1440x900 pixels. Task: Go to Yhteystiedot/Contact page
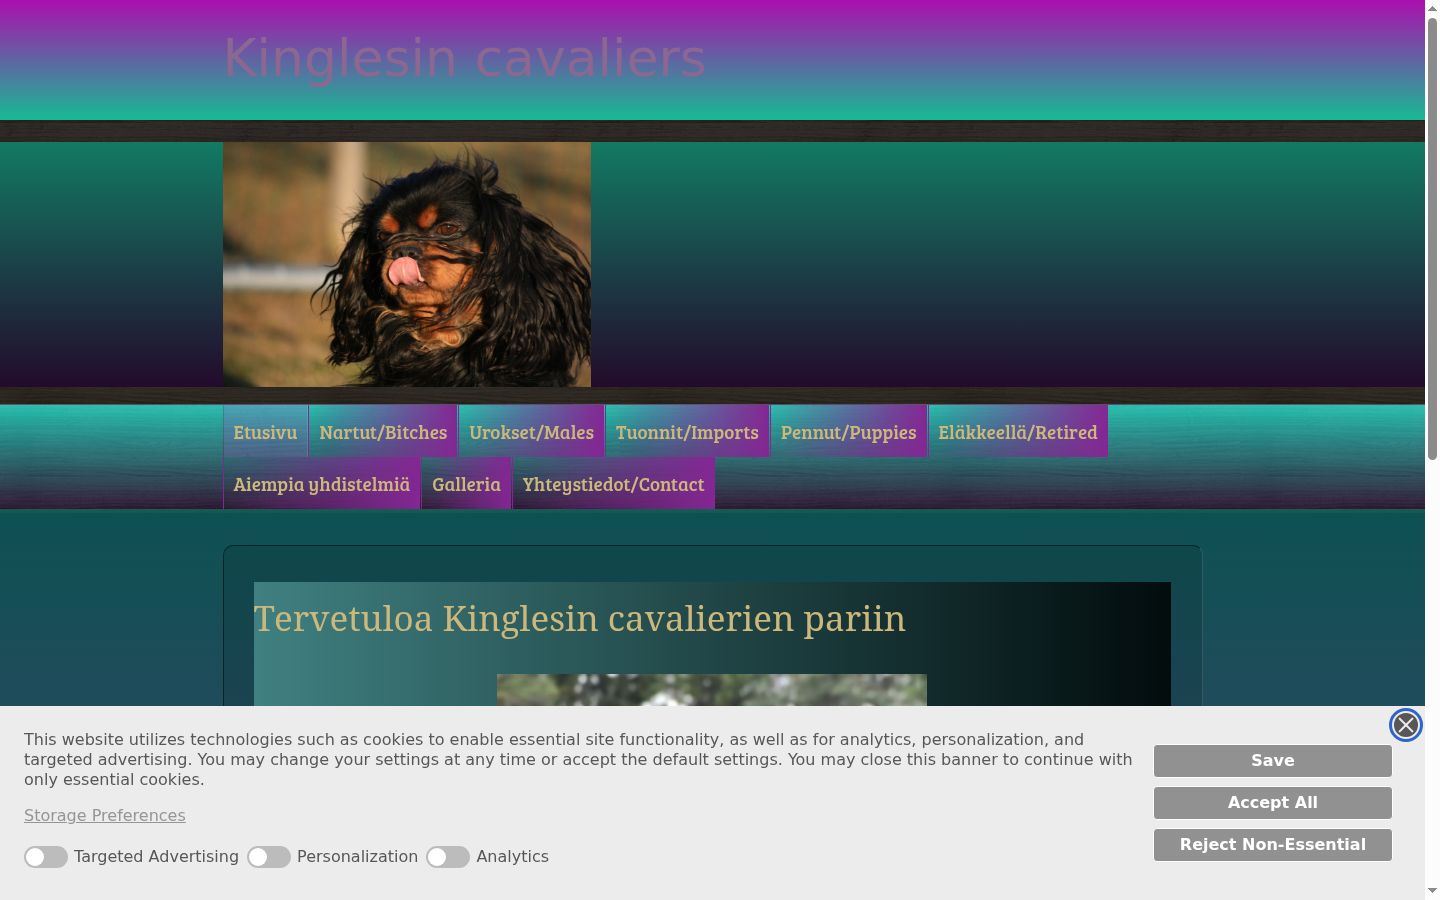[x=613, y=484]
